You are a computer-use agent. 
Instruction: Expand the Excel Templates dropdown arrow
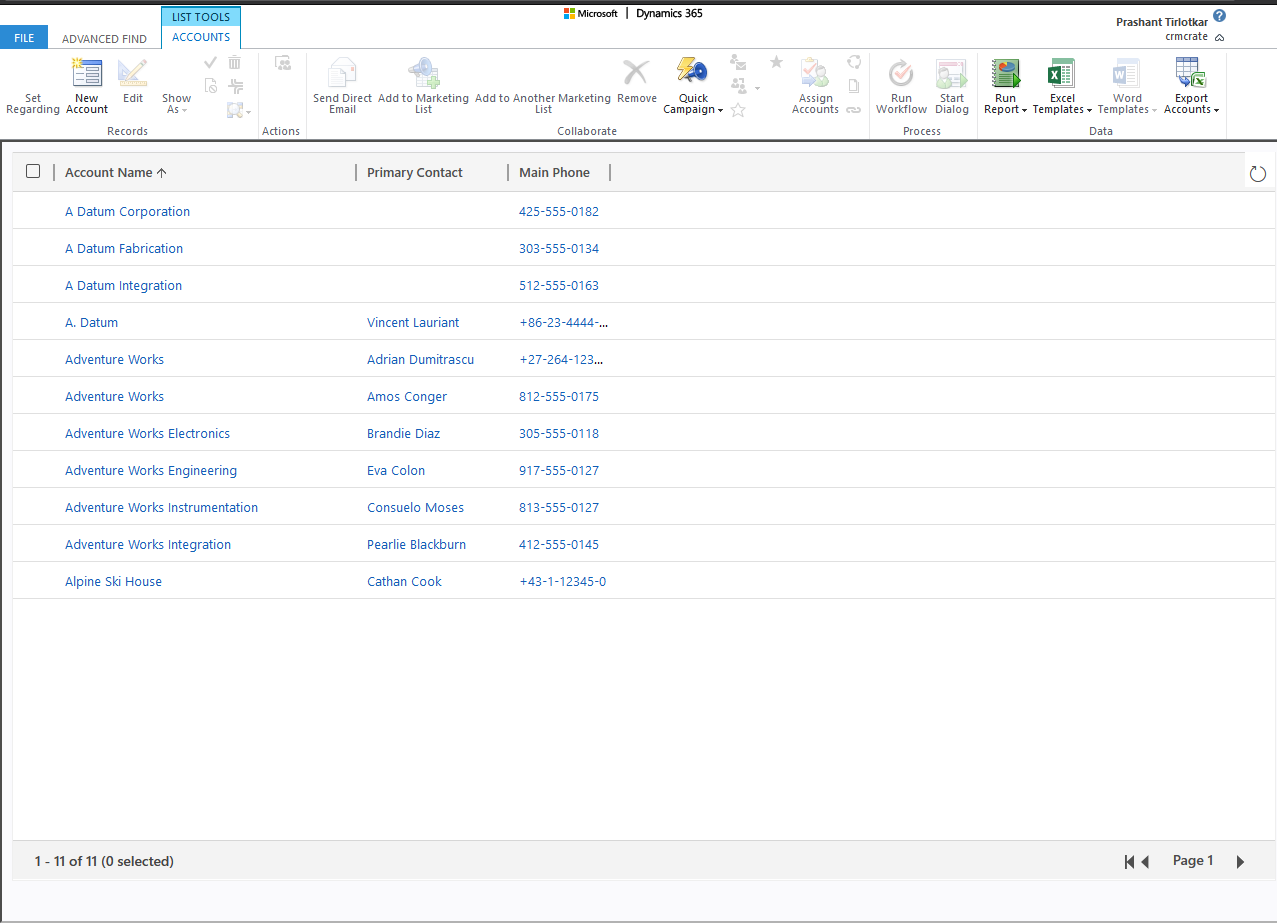[1090, 110]
